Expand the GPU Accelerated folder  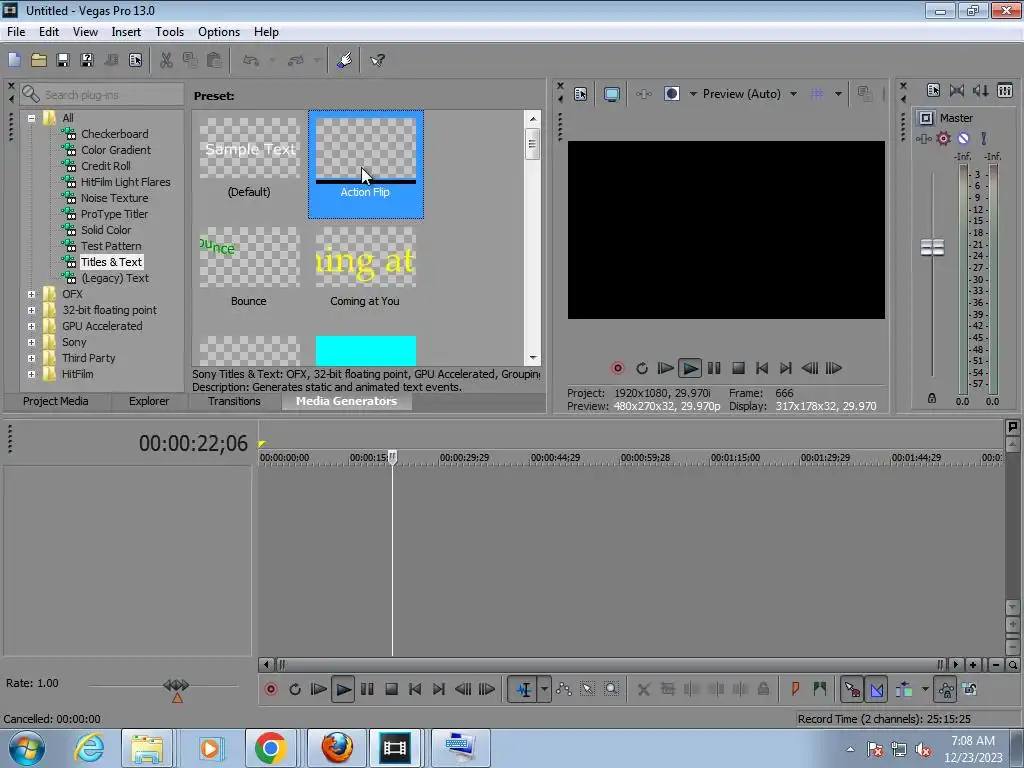click(31, 327)
